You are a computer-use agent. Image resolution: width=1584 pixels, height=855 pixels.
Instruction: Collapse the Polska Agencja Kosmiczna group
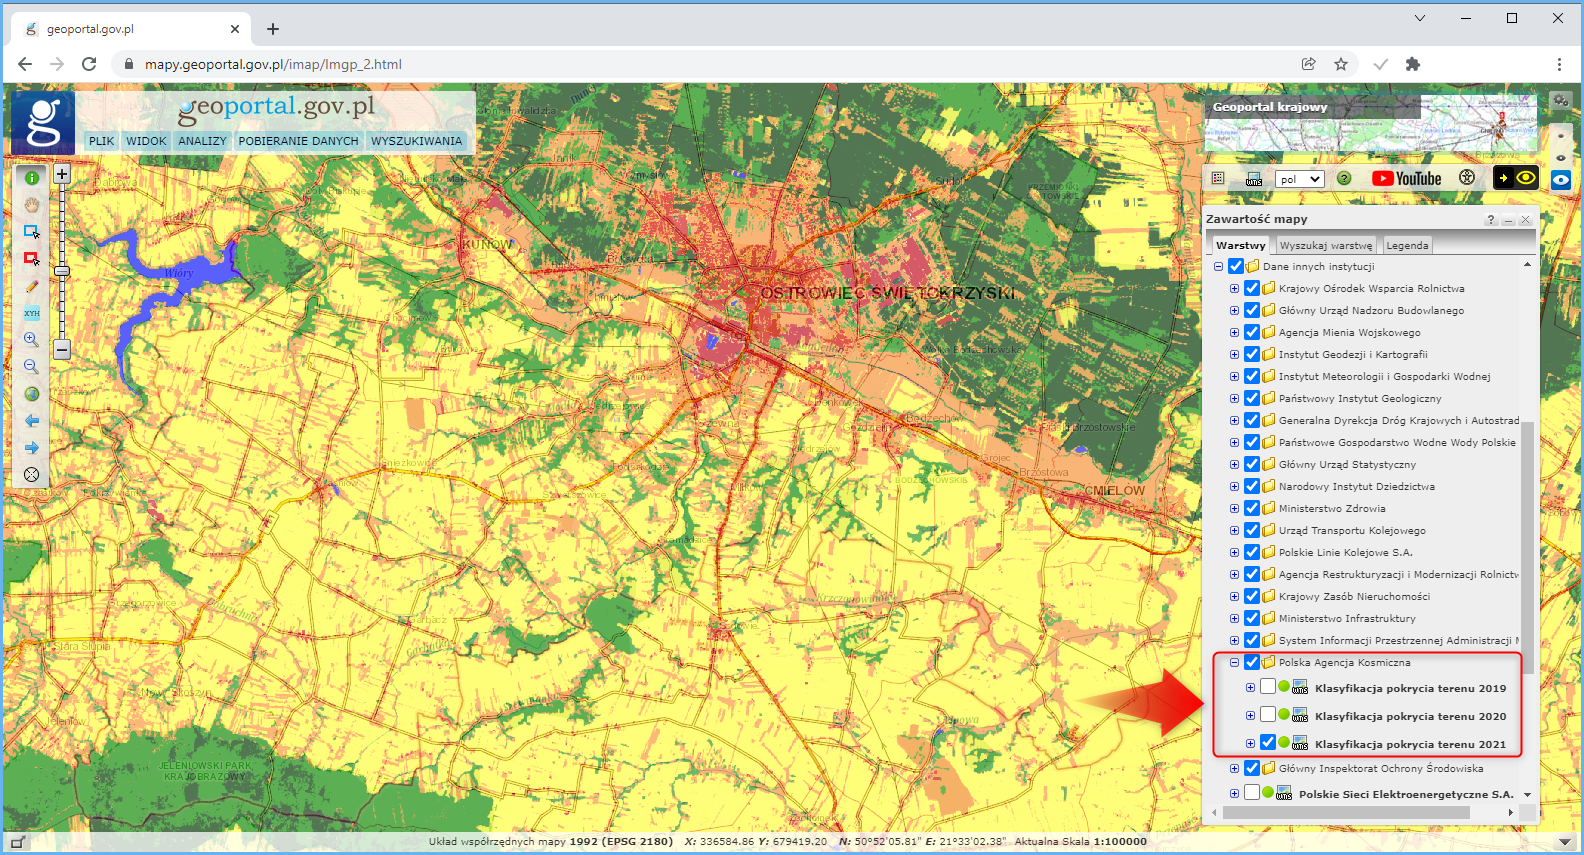click(x=1234, y=662)
